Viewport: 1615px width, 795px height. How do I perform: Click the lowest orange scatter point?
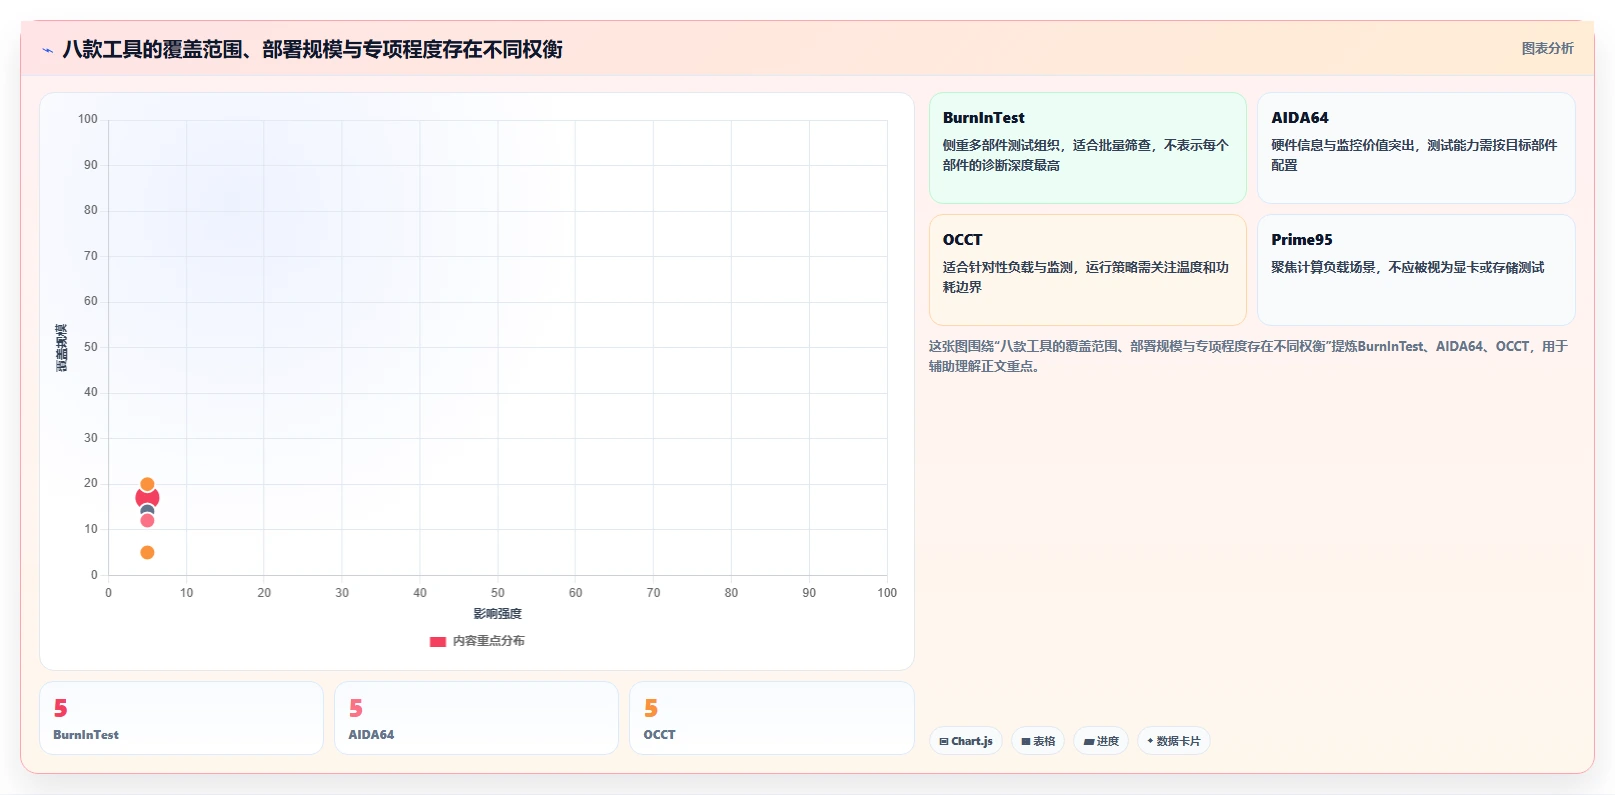[x=147, y=553]
